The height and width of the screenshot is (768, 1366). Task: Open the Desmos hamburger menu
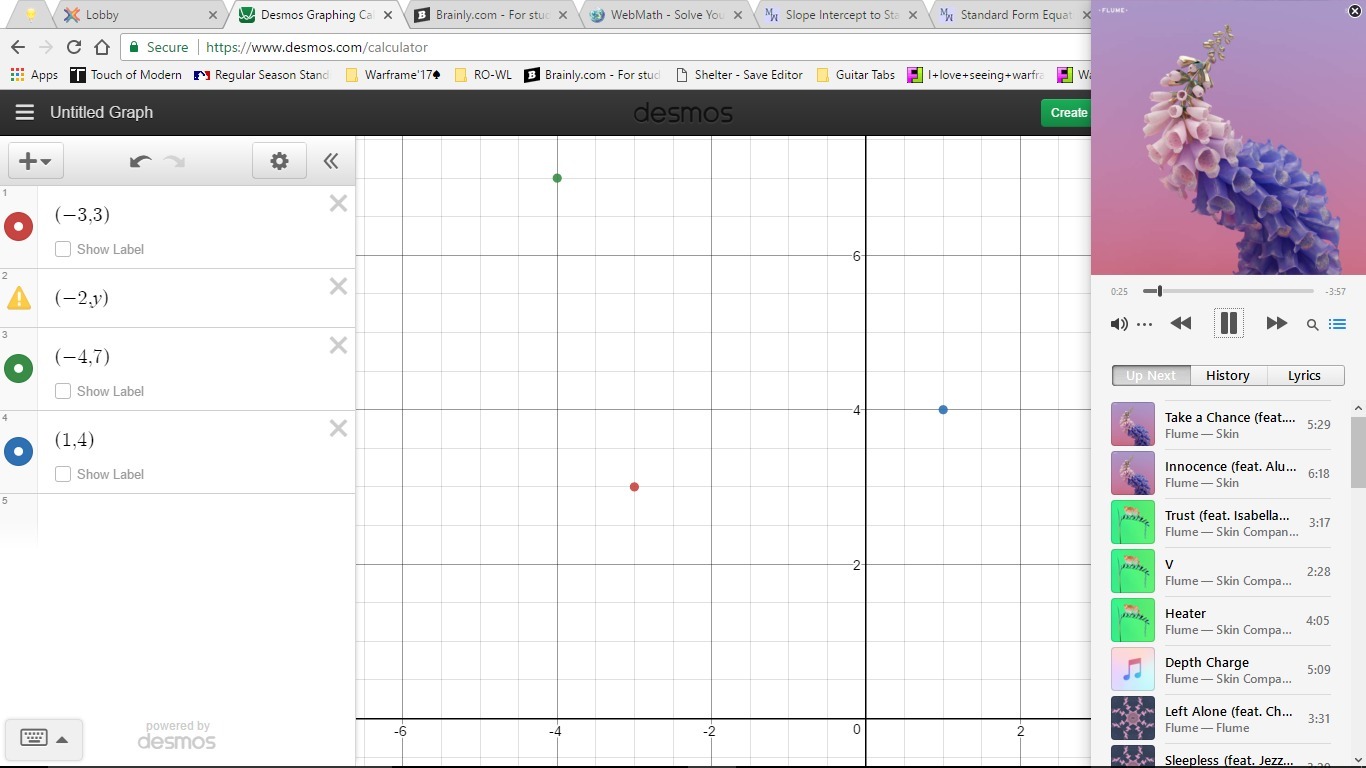[x=25, y=112]
